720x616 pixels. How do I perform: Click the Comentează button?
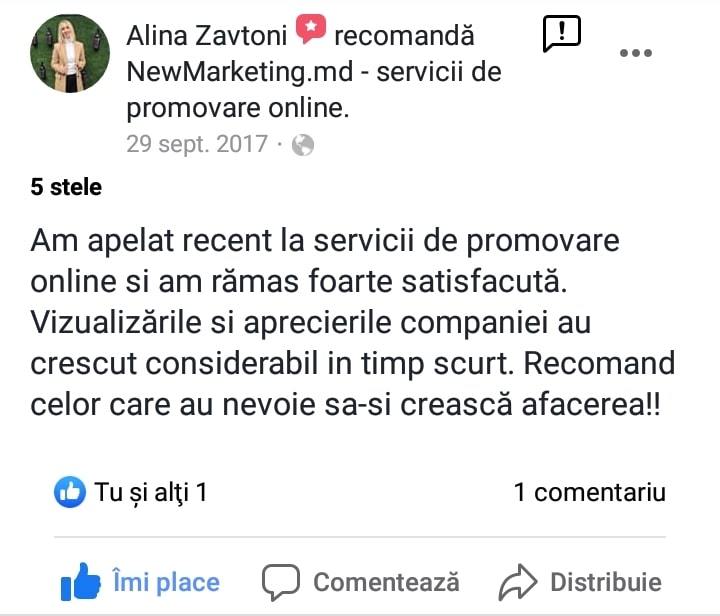(x=361, y=582)
